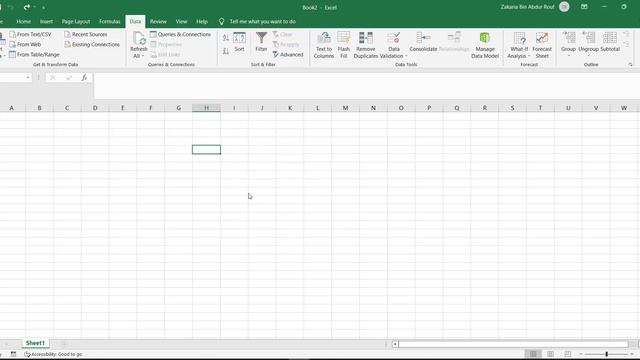Open Advanced filter options
640x360 pixels.
[288, 54]
